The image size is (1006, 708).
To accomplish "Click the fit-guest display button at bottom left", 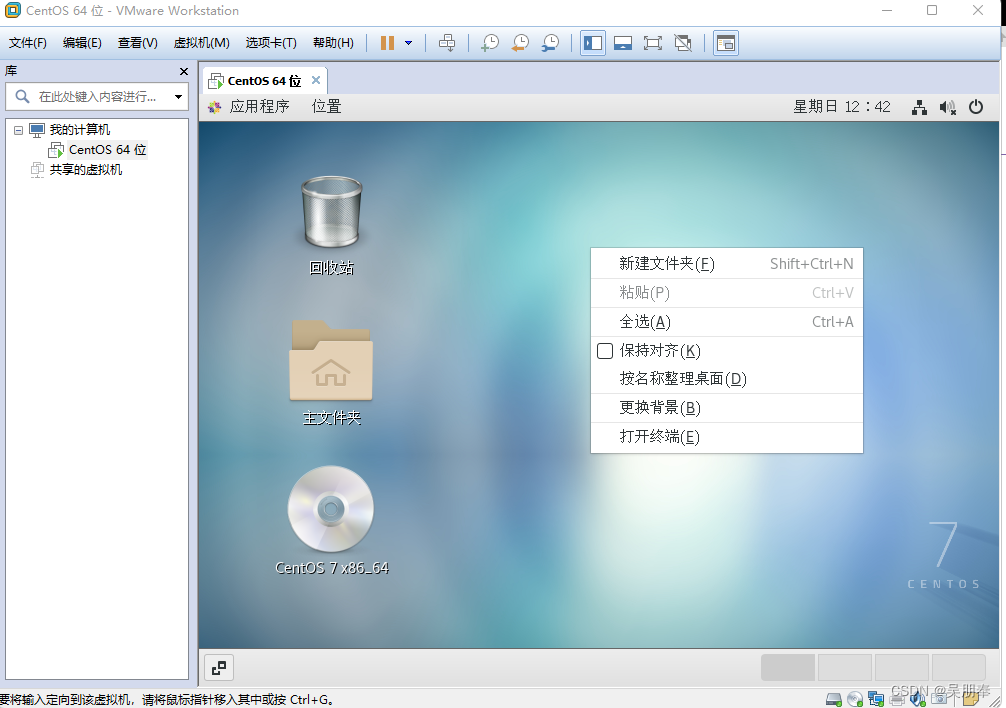I will (x=218, y=668).
